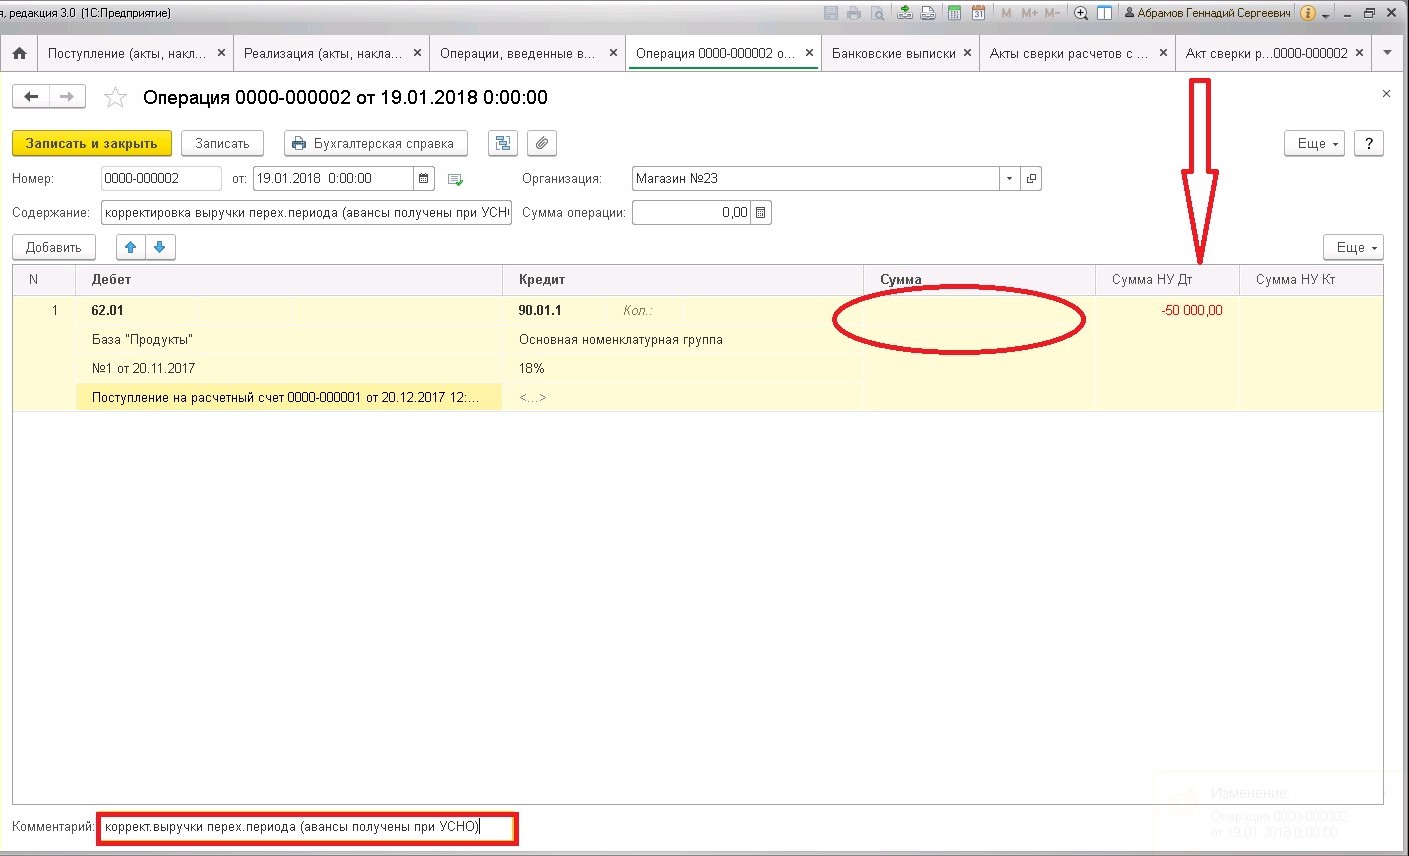Go back with the left arrow button
This screenshot has width=1409, height=856.
coord(31,97)
